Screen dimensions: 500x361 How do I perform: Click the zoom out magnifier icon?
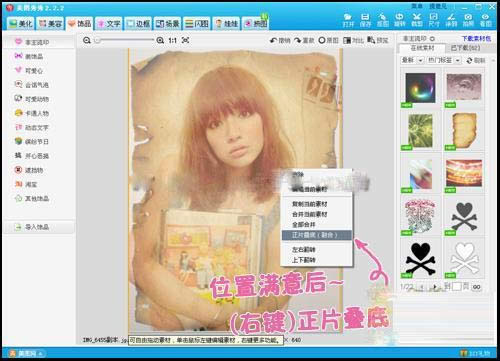87,40
